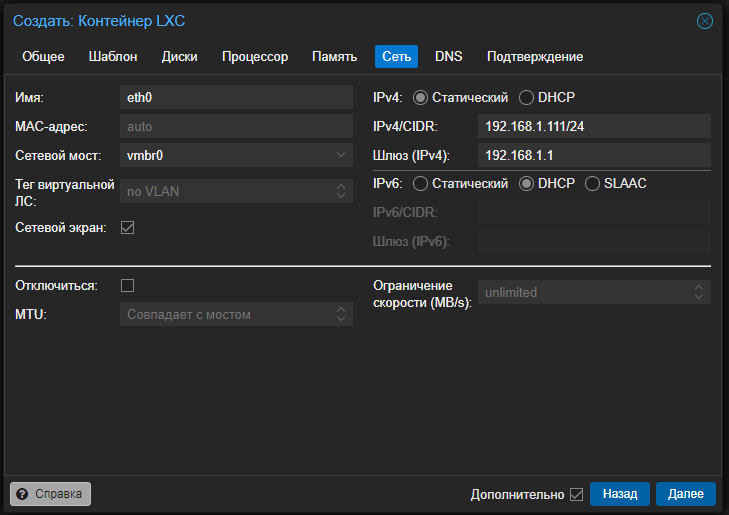The image size is (729, 515).
Task: Decrease the MTU value with down arrow
Action: (341, 319)
